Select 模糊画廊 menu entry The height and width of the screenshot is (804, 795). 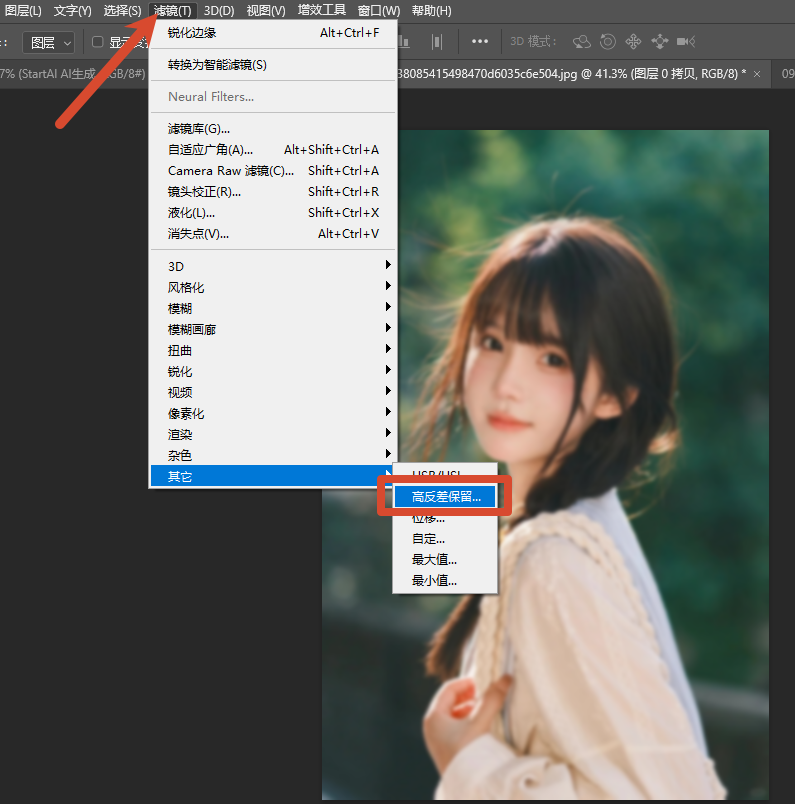click(273, 330)
